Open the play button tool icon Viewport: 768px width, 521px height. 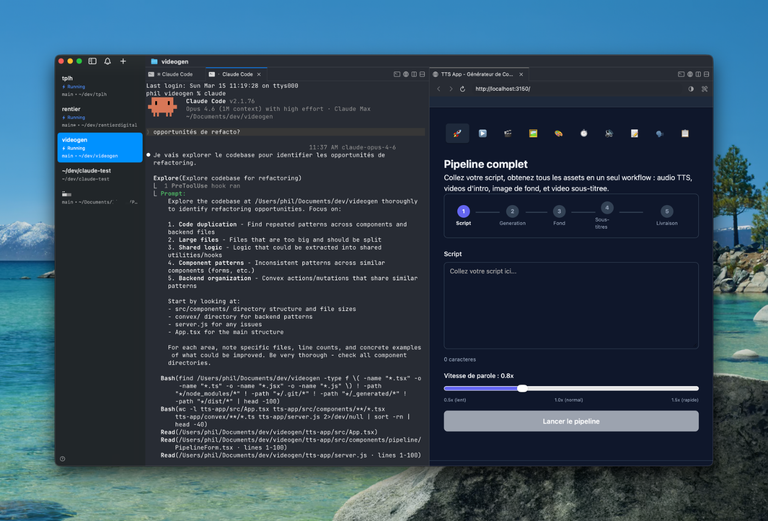(482, 133)
